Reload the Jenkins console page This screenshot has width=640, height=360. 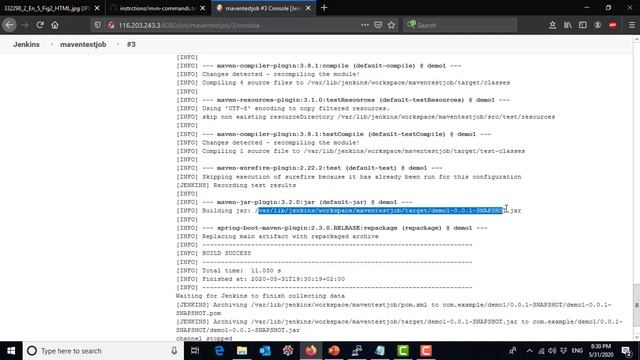click(x=40, y=25)
